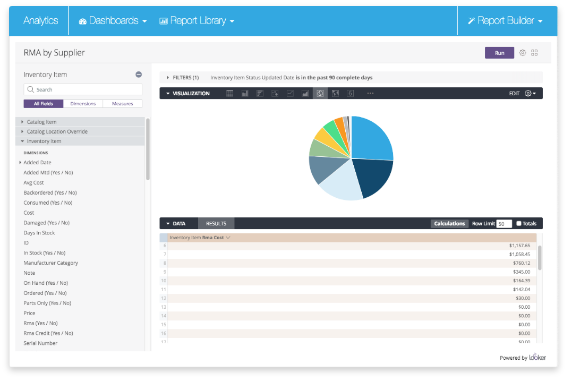Open Inventory Item Rma Cost column menu

click(x=228, y=238)
